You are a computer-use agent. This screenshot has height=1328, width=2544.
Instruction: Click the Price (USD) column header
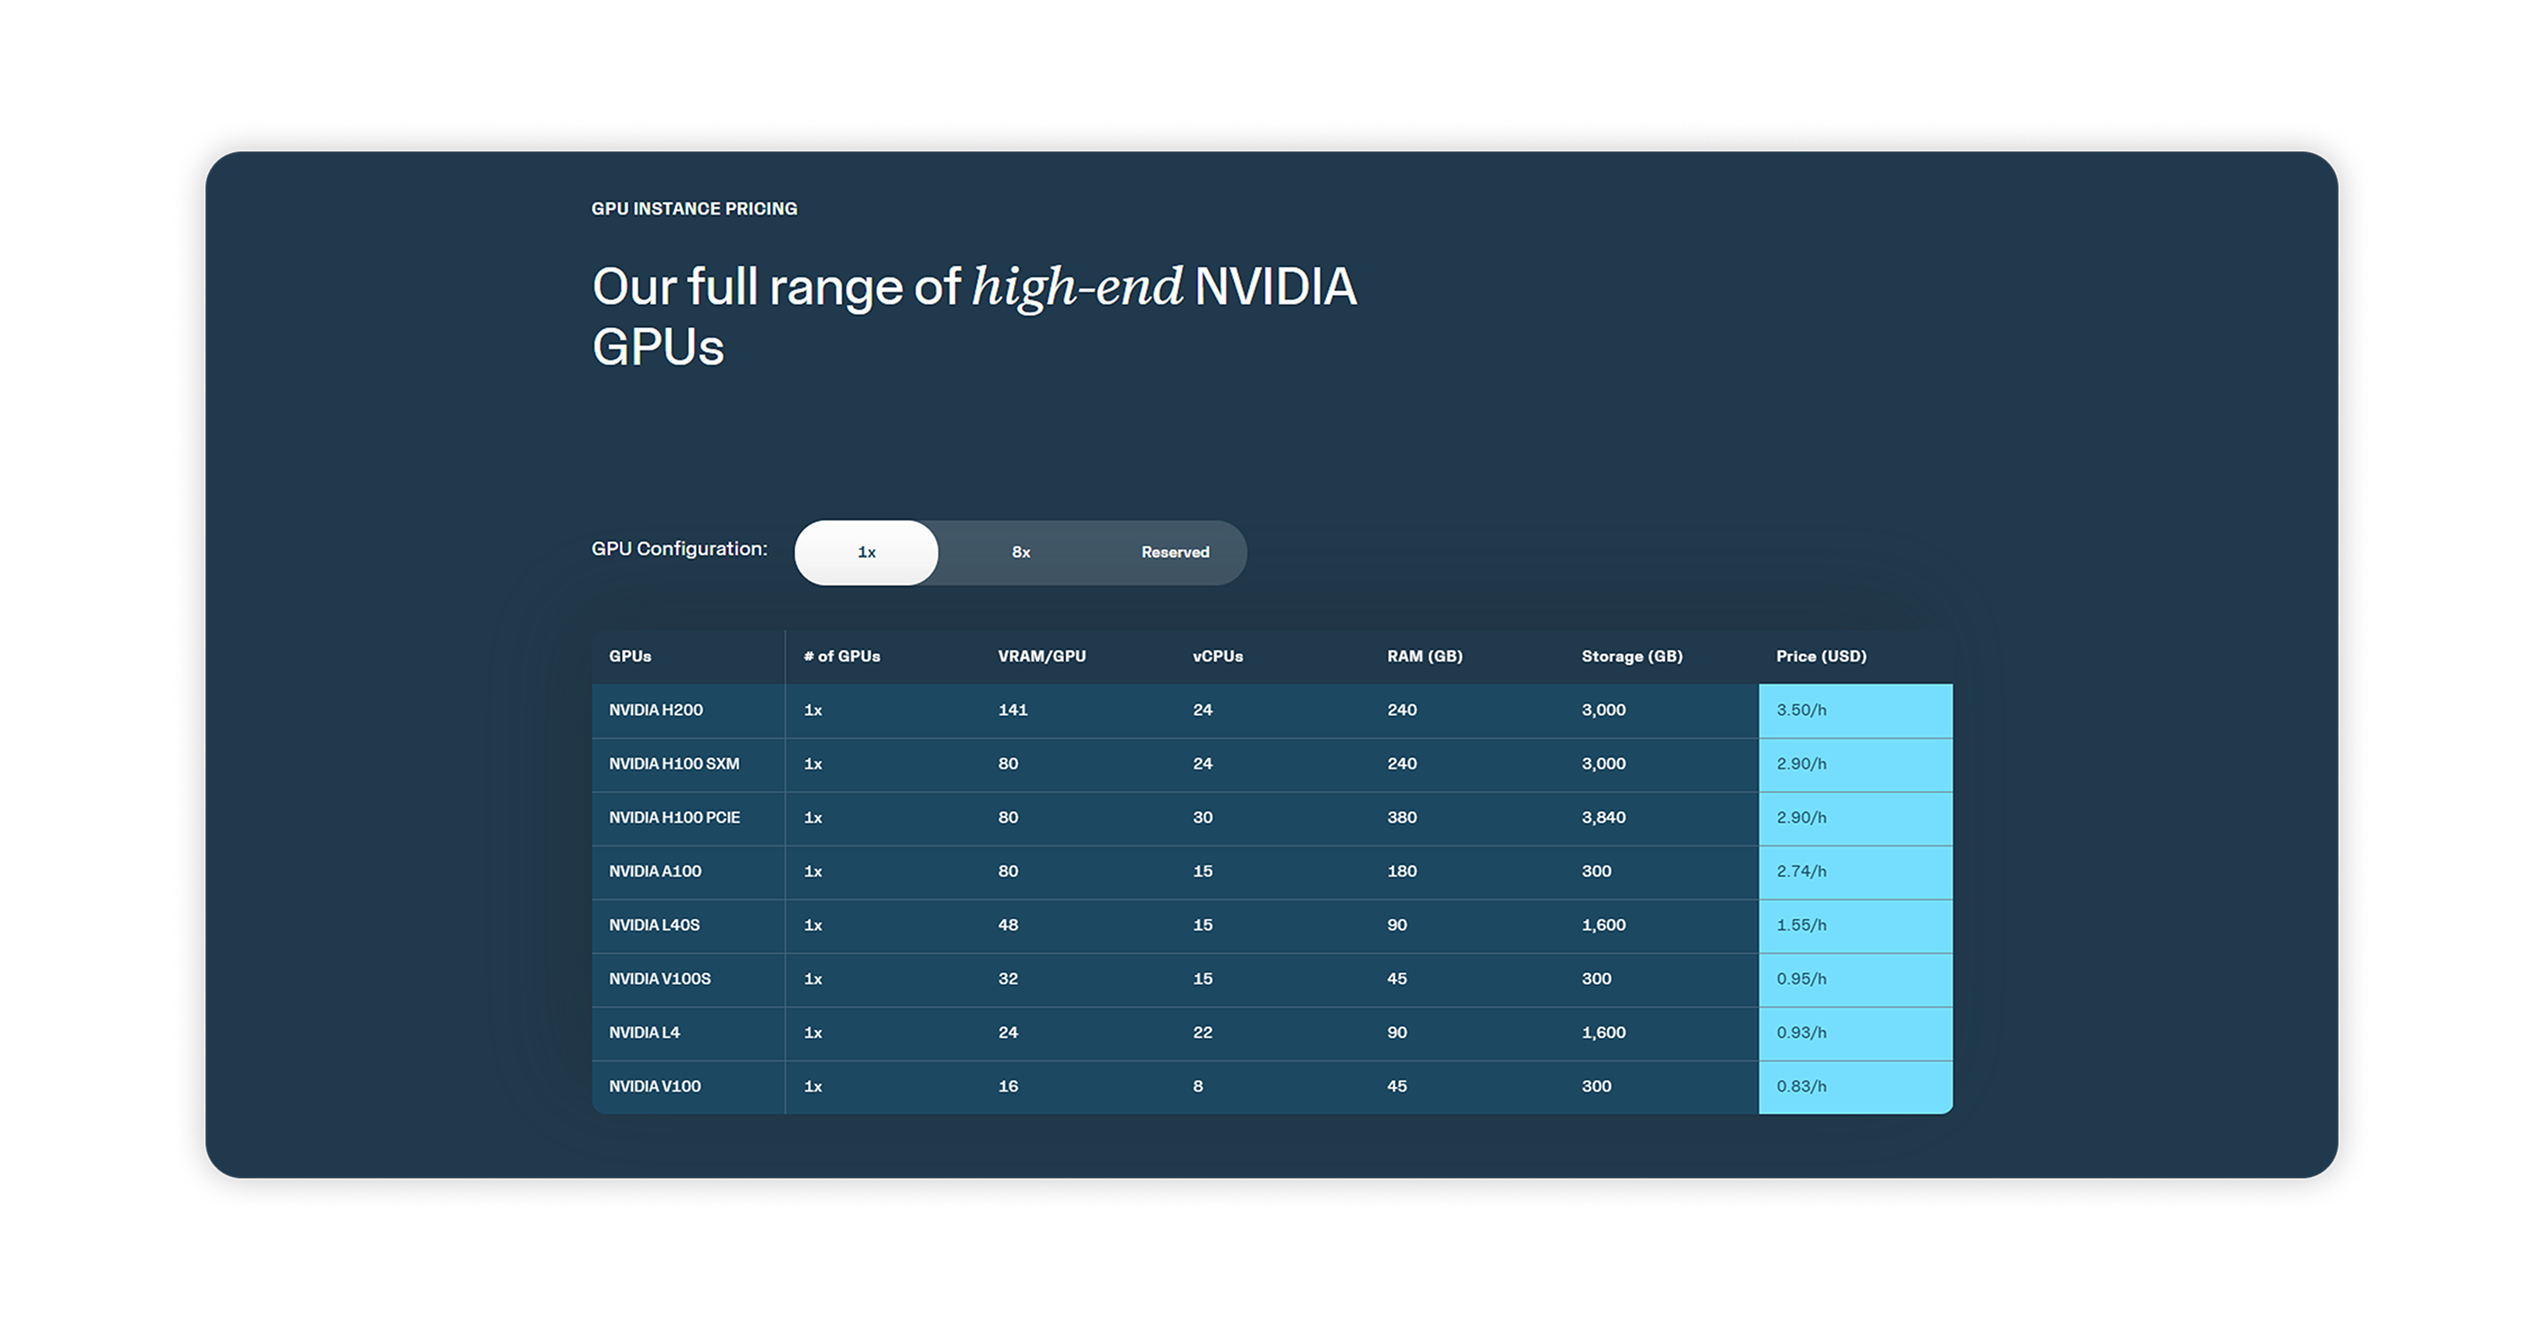[1821, 656]
